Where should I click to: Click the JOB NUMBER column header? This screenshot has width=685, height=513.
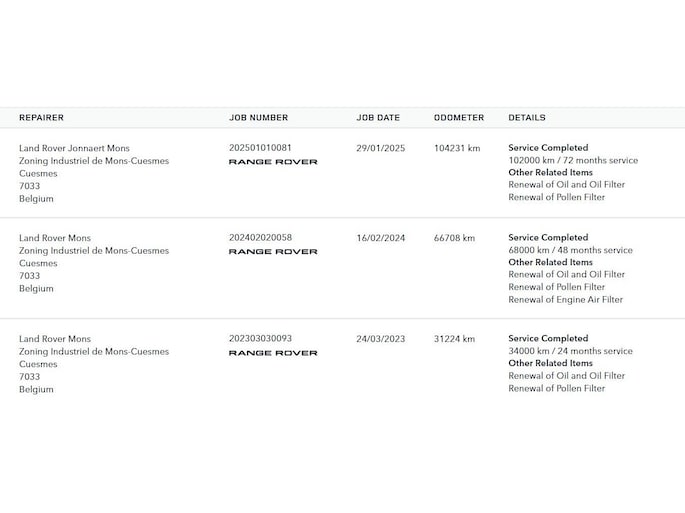point(258,118)
